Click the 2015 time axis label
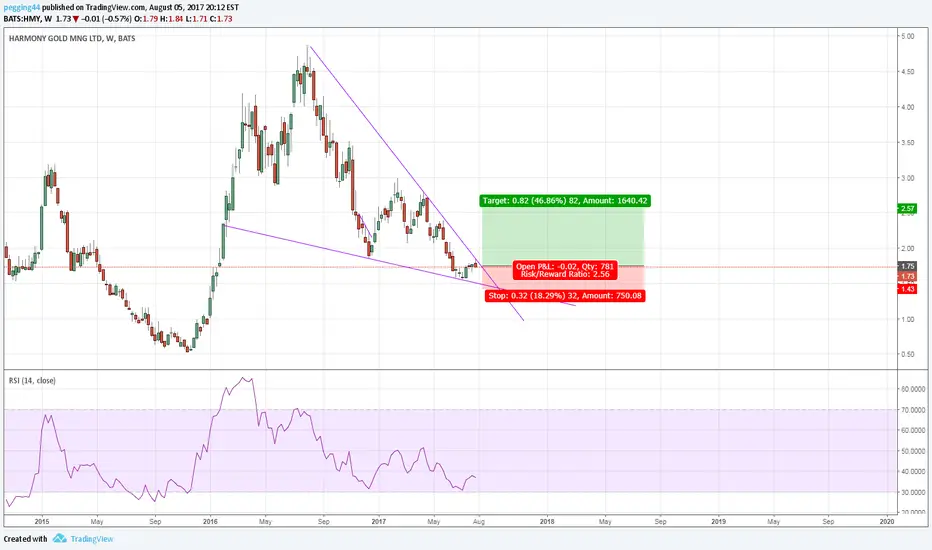 [x=42, y=521]
